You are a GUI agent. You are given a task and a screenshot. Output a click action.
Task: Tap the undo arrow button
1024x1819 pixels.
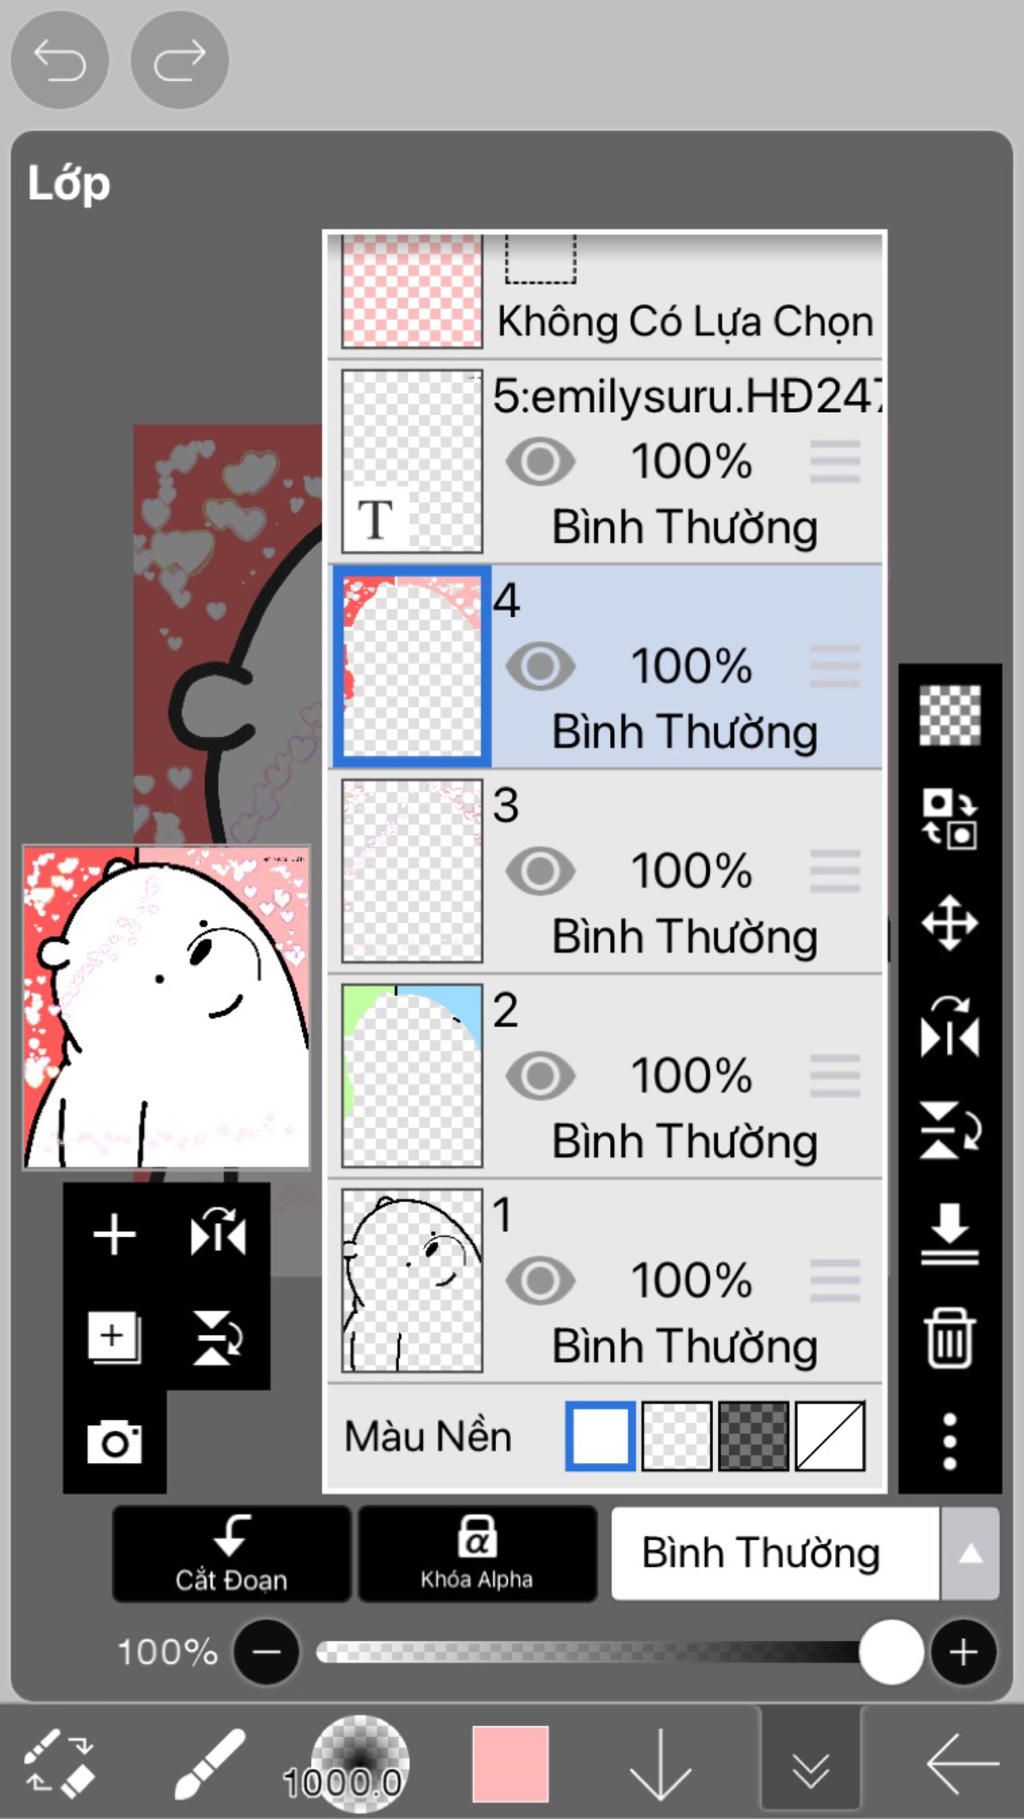click(x=59, y=60)
